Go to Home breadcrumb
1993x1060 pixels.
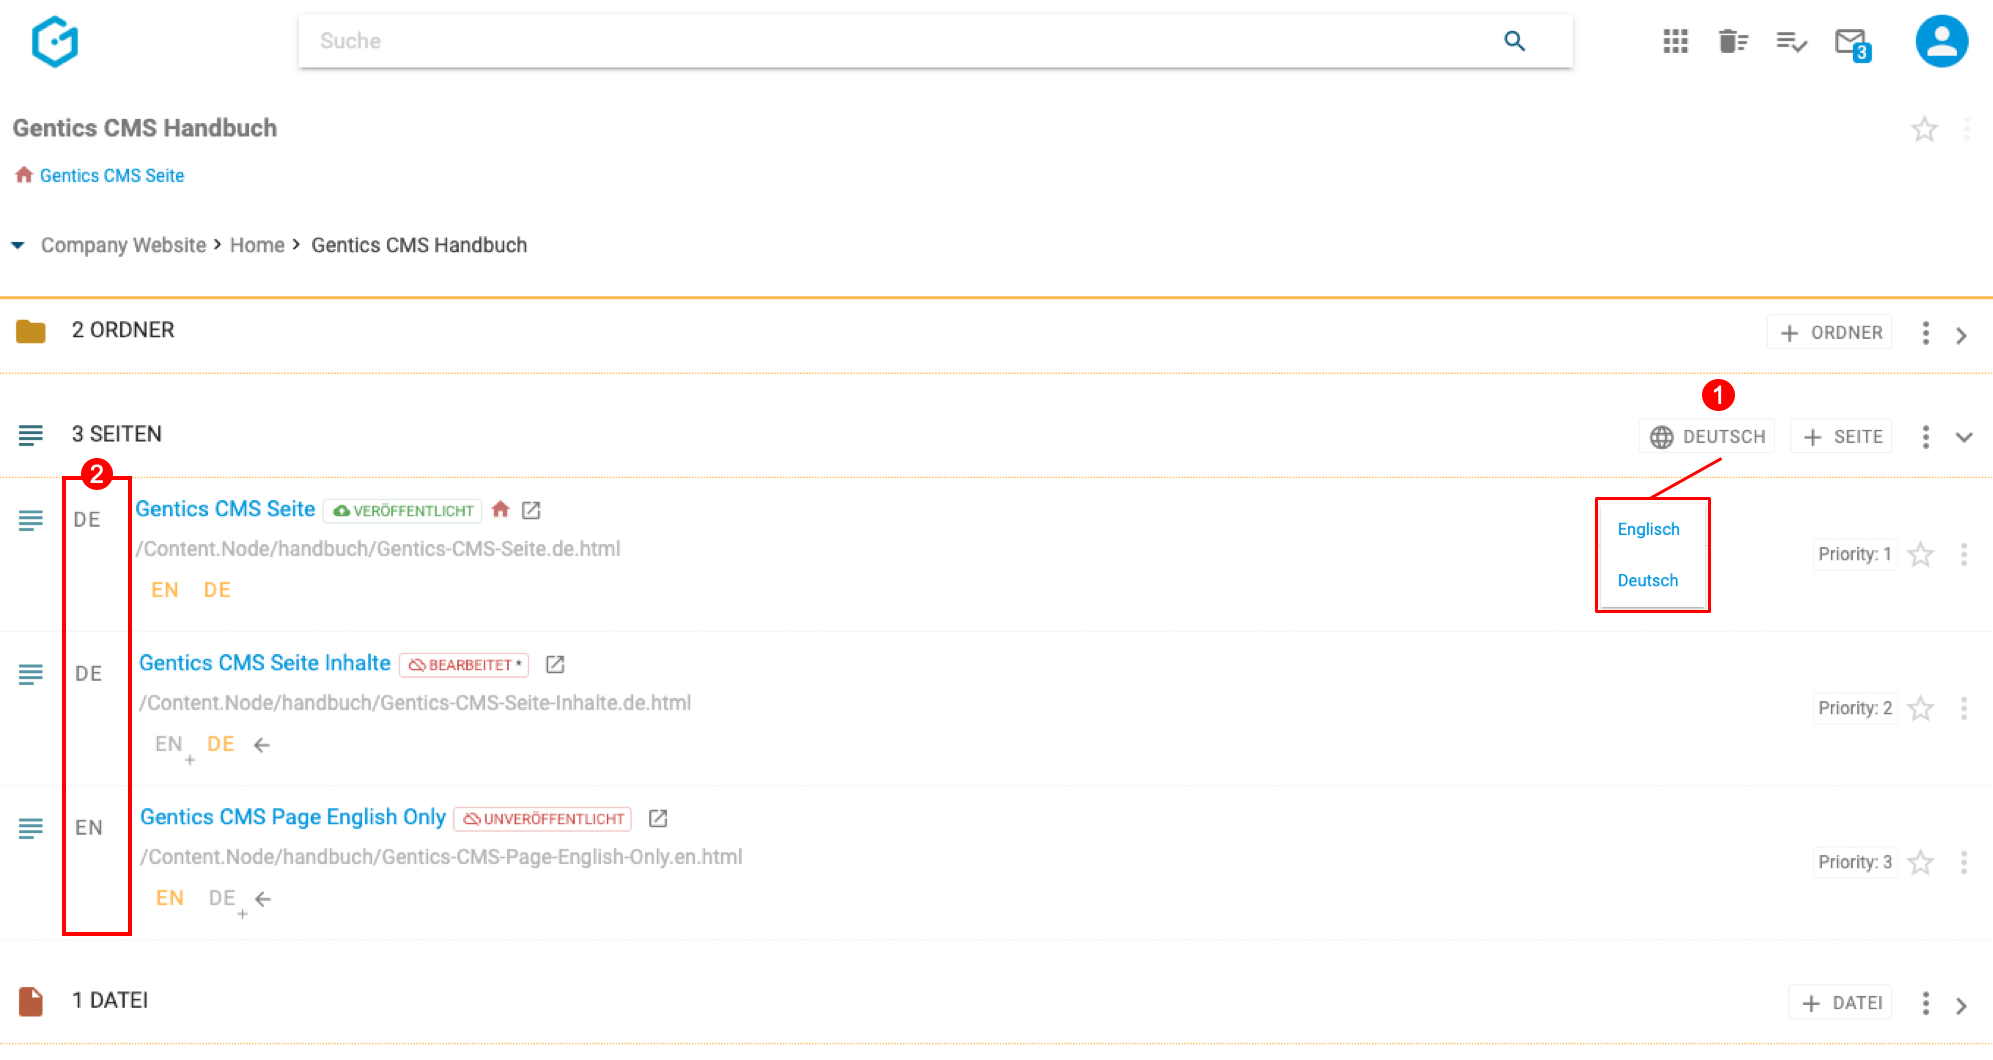[257, 245]
